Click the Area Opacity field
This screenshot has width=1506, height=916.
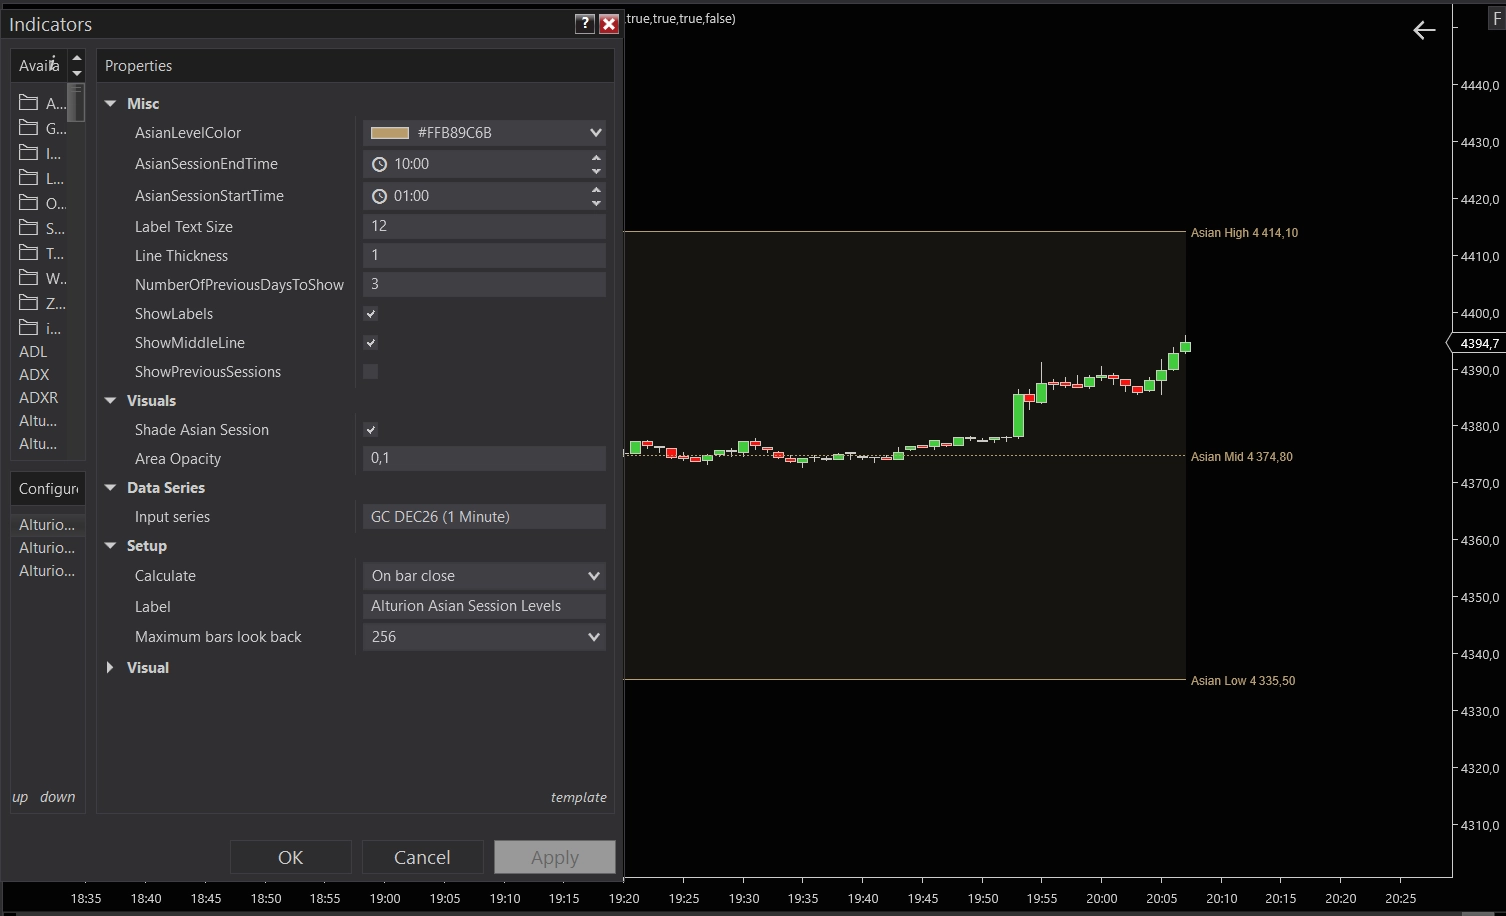pyautogui.click(x=484, y=458)
